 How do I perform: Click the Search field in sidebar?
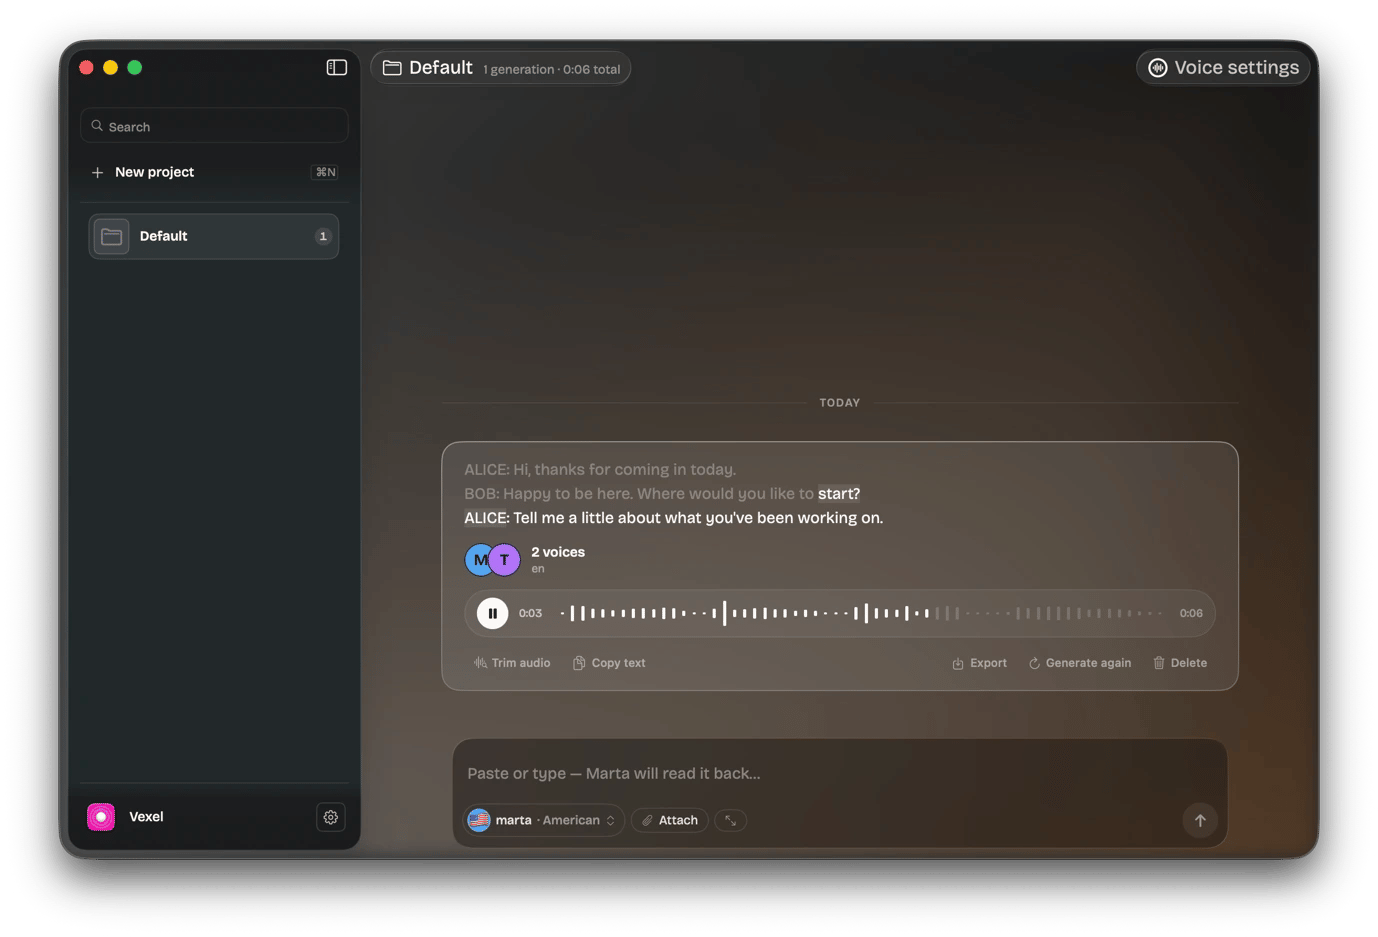pyautogui.click(x=214, y=126)
